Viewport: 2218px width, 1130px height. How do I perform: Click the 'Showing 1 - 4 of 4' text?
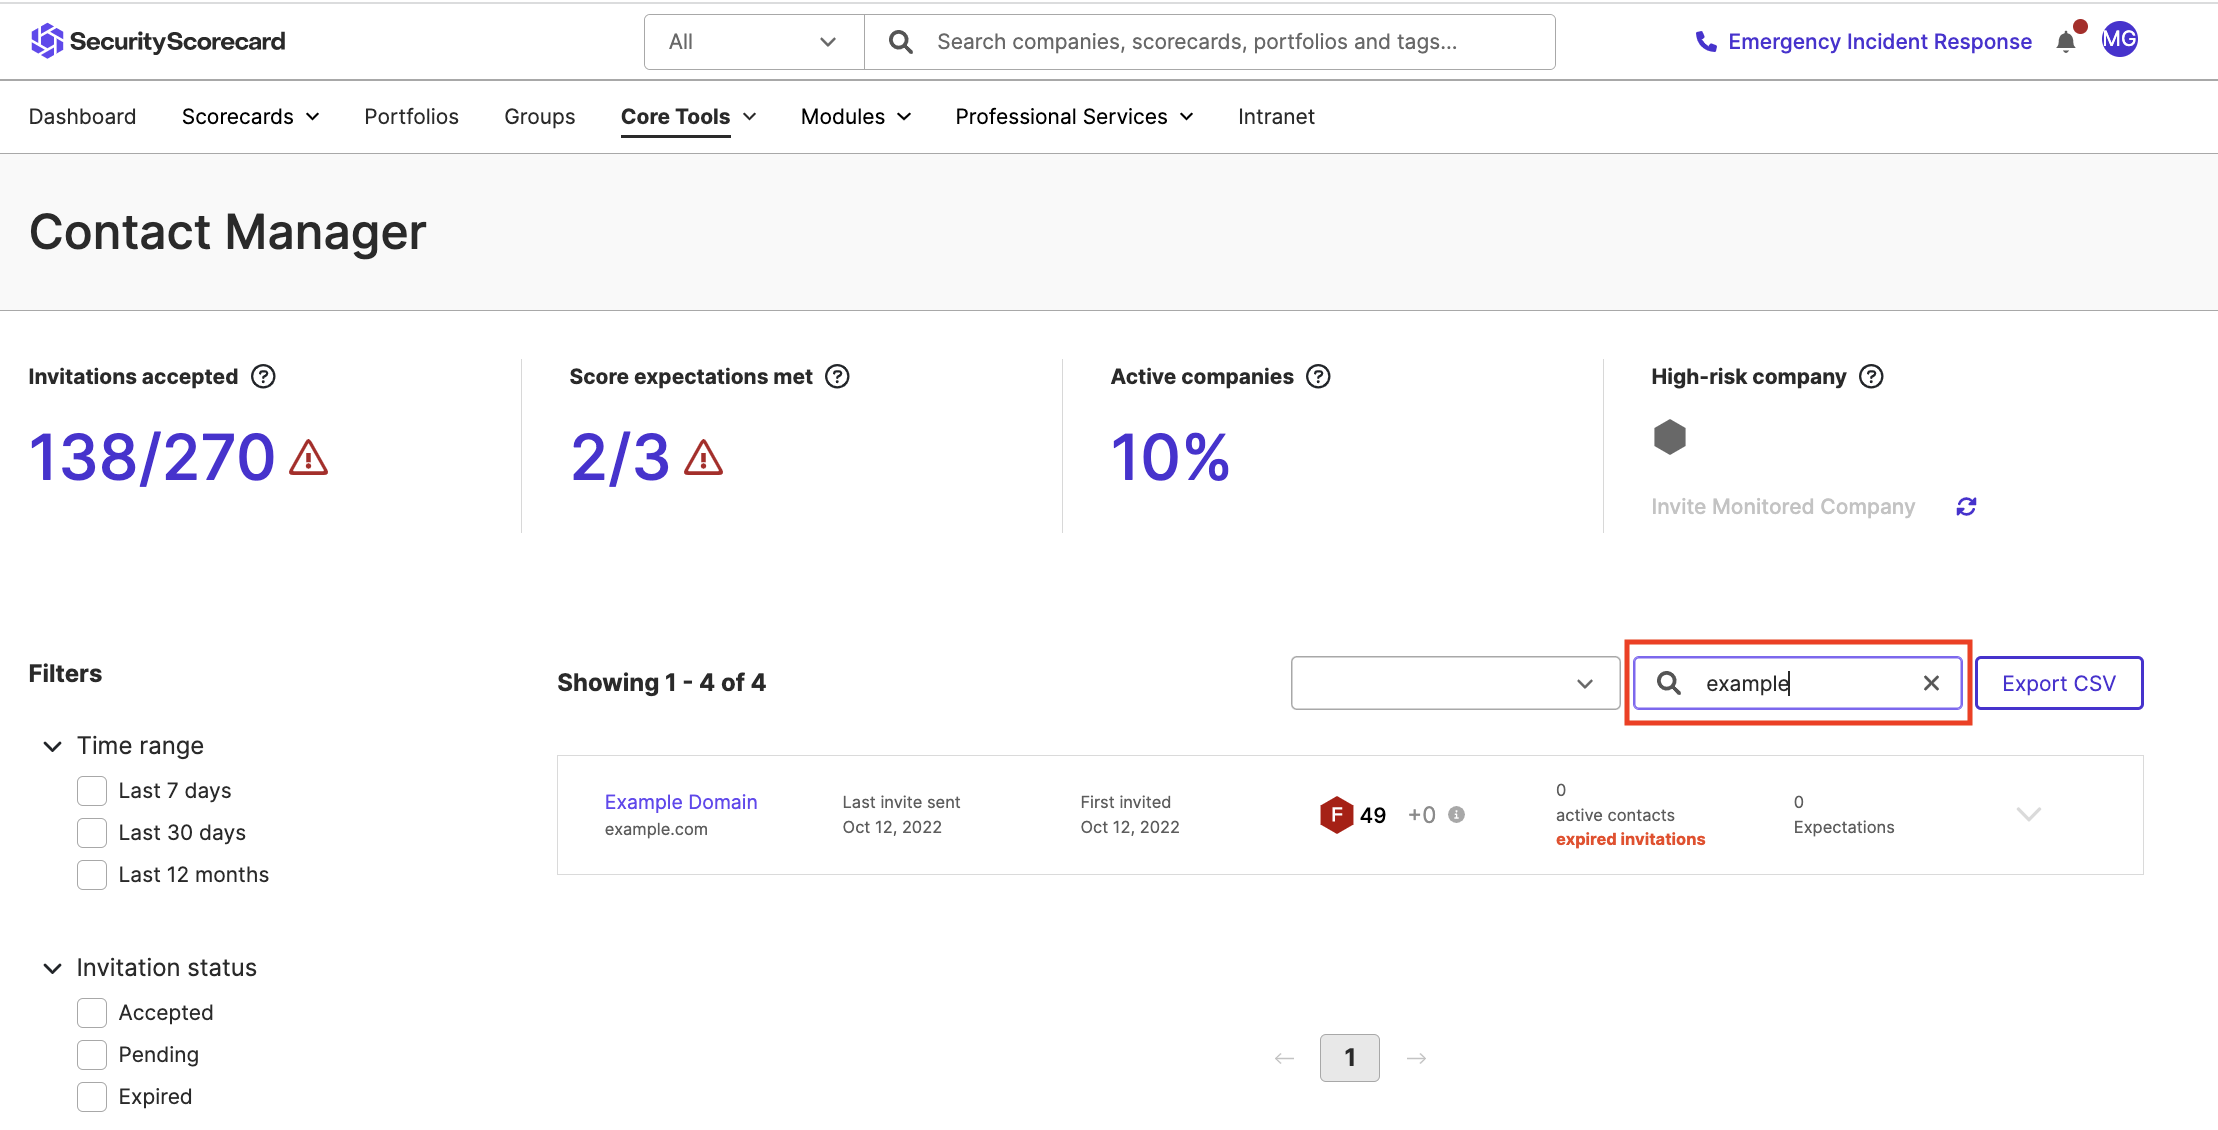click(661, 683)
